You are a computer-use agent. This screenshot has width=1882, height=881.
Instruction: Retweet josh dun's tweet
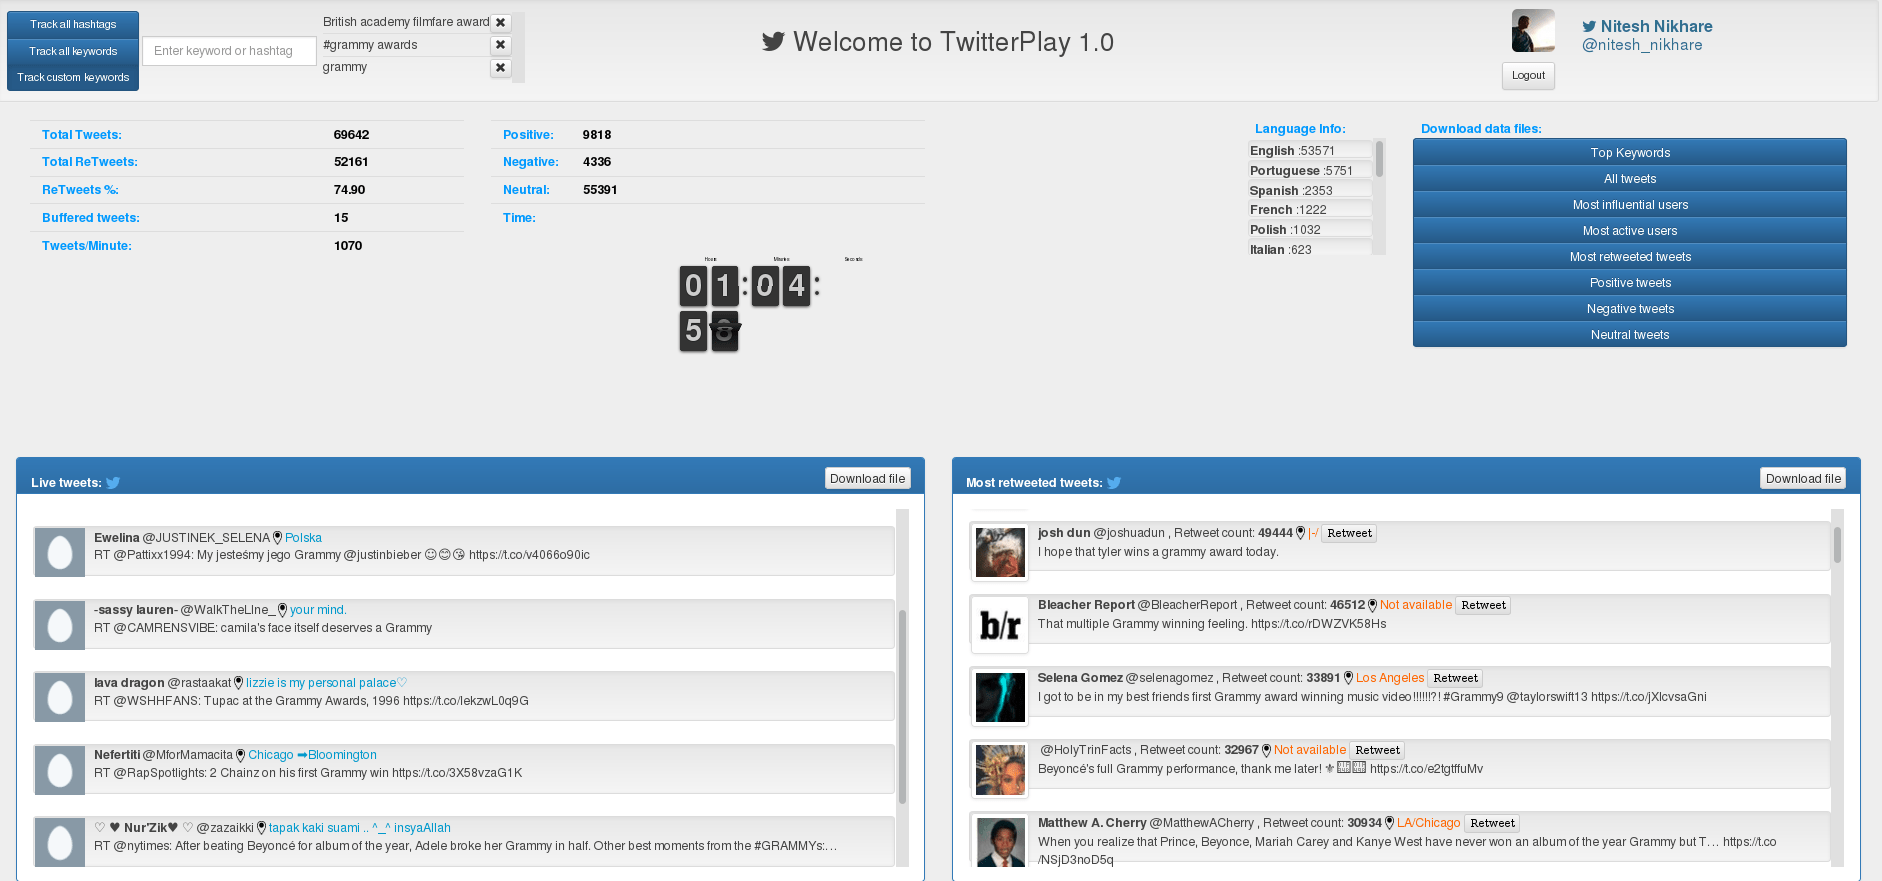[1349, 534]
